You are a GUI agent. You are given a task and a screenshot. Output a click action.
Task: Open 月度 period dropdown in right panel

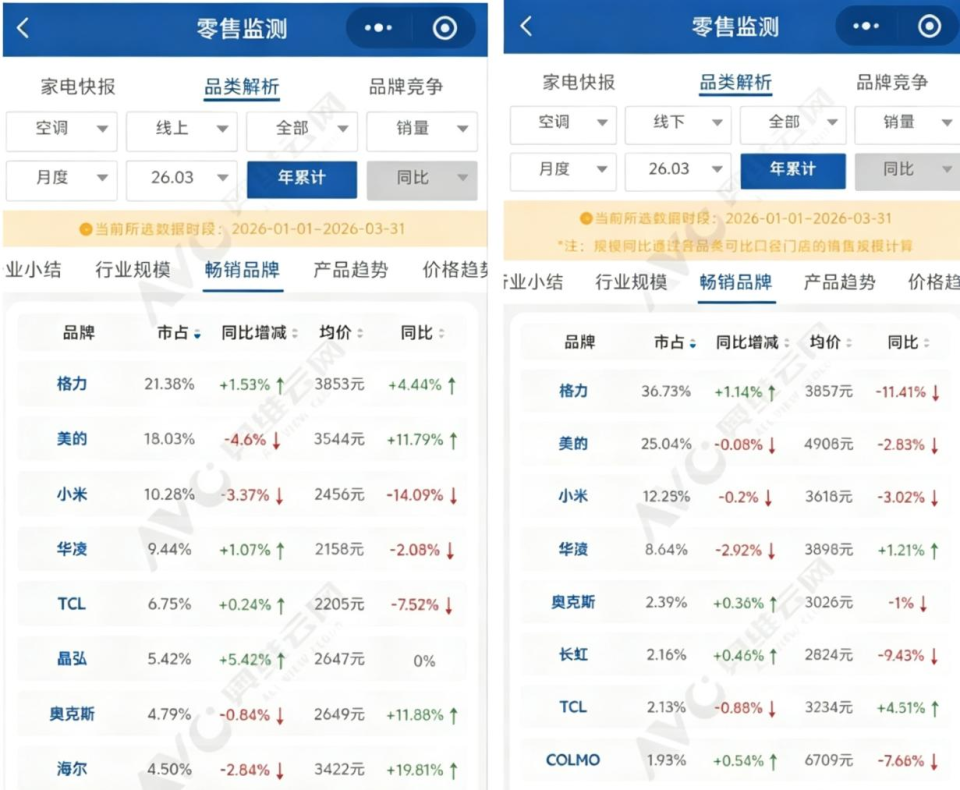[563, 171]
